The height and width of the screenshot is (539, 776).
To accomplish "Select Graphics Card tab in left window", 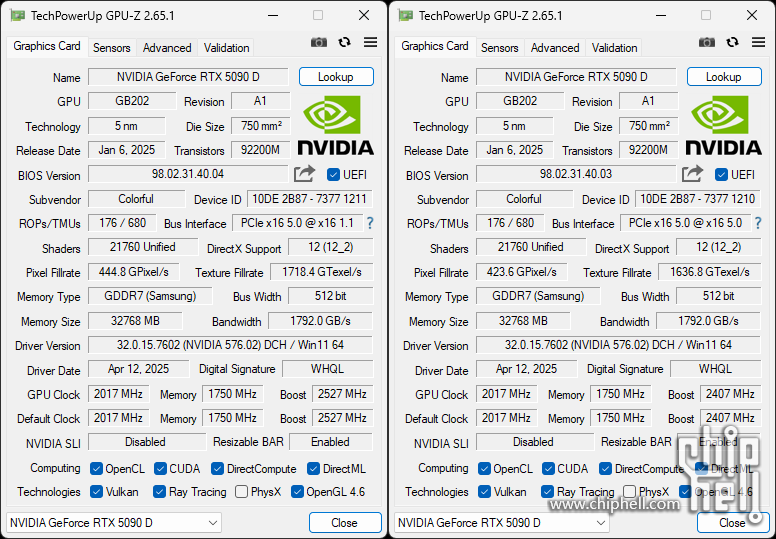I will pyautogui.click(x=47, y=47).
